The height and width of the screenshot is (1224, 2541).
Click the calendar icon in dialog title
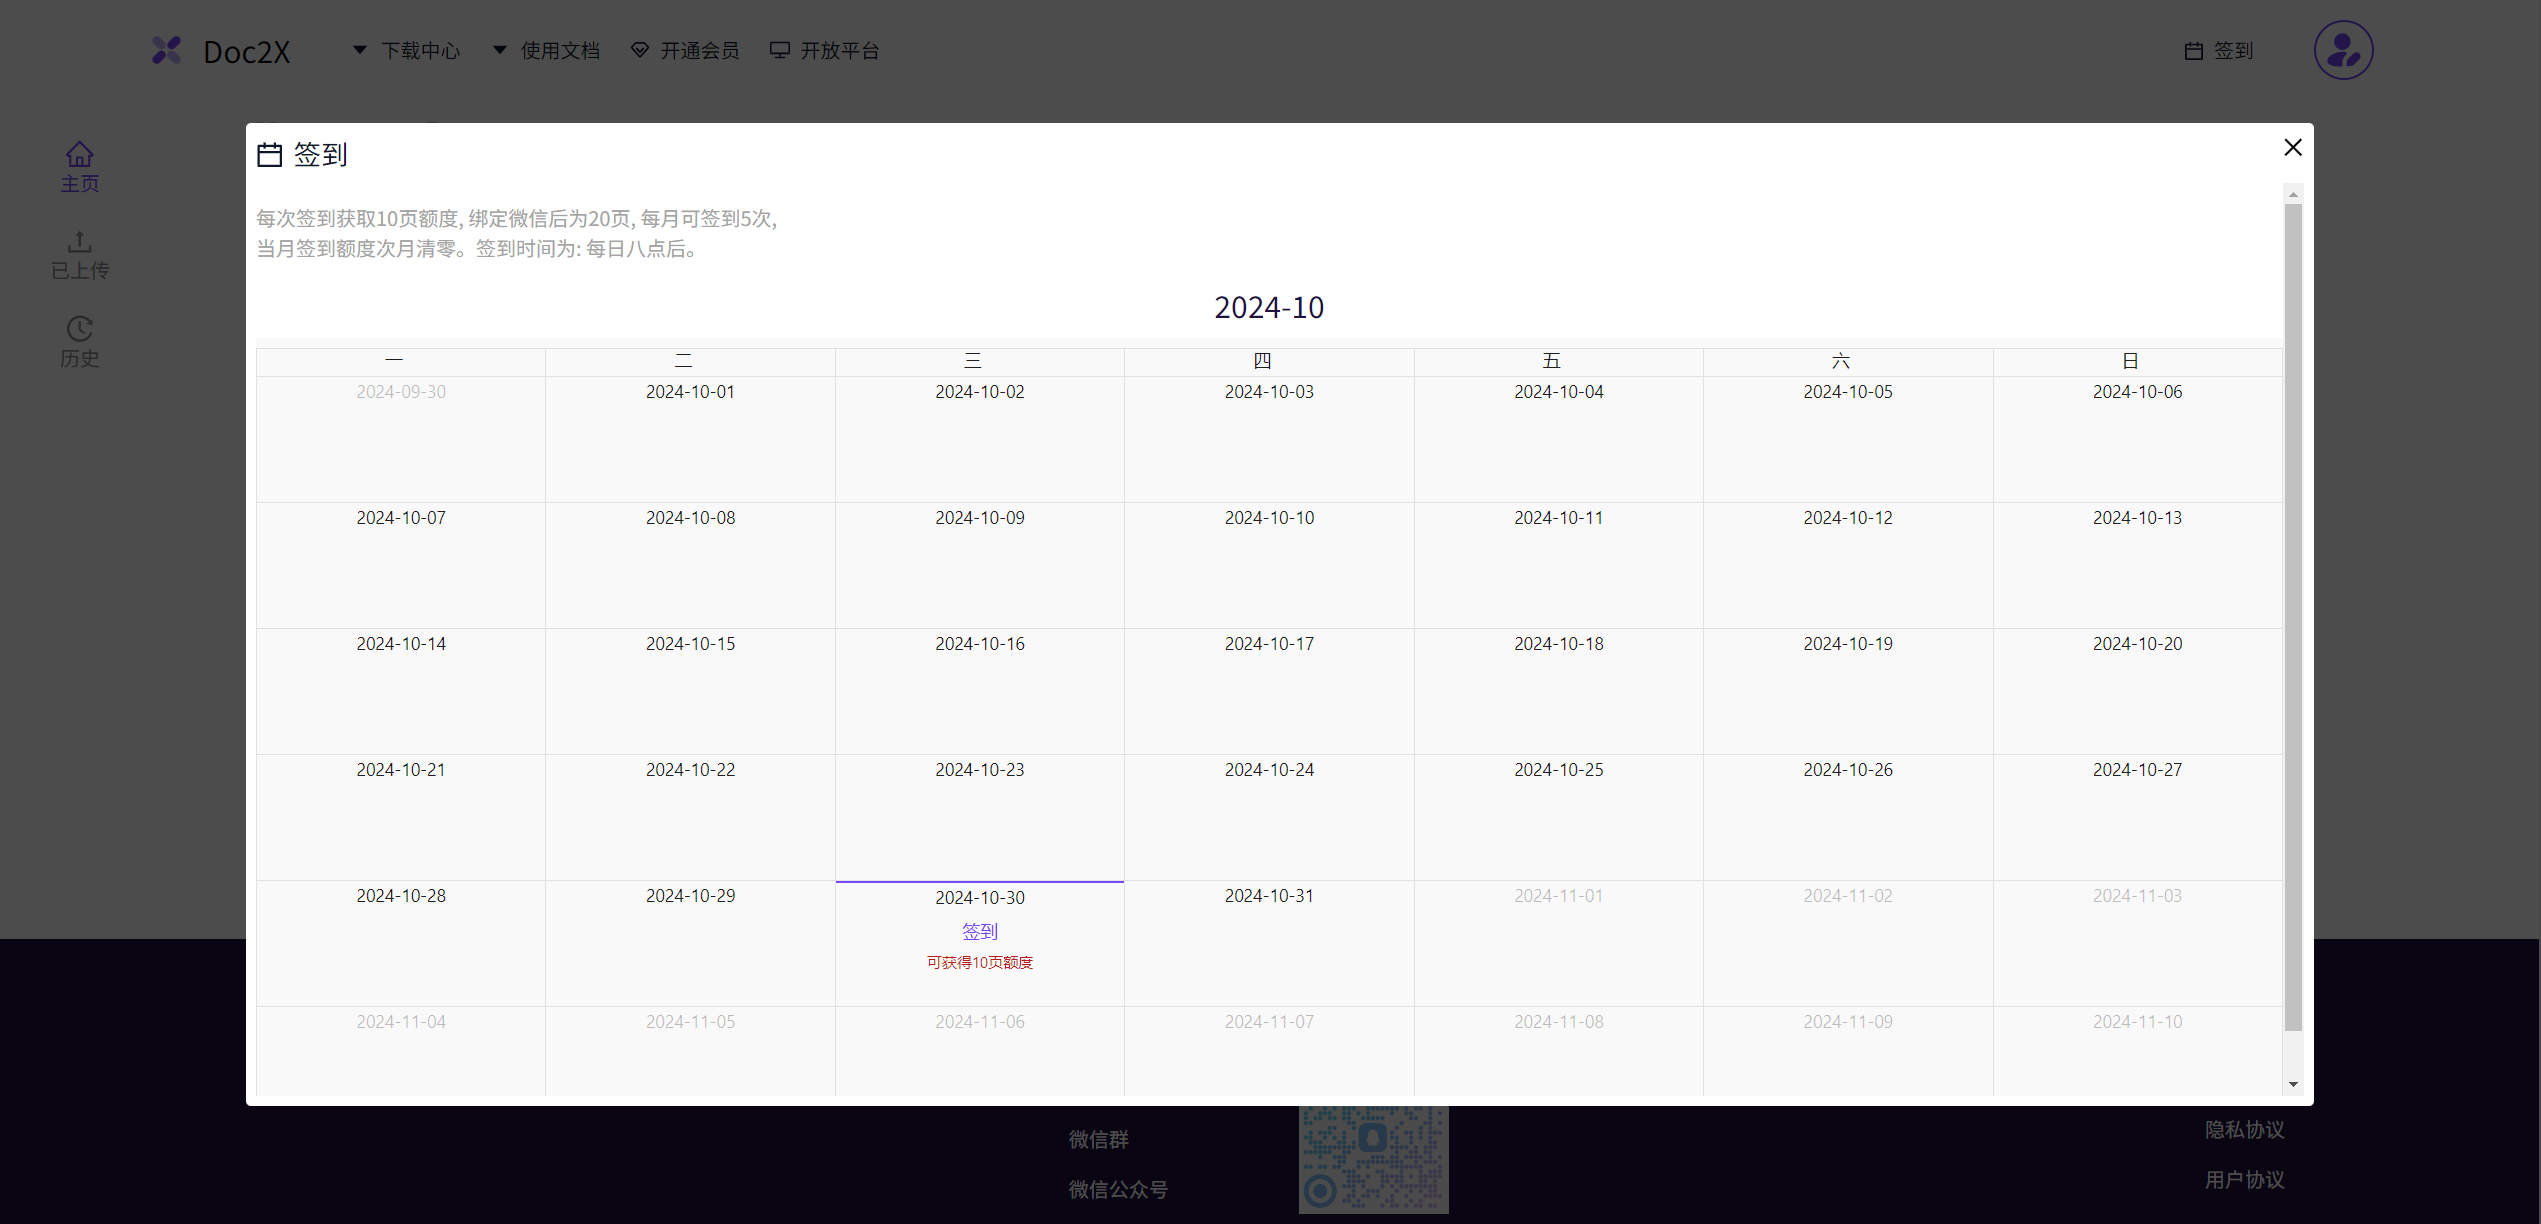pyautogui.click(x=270, y=154)
